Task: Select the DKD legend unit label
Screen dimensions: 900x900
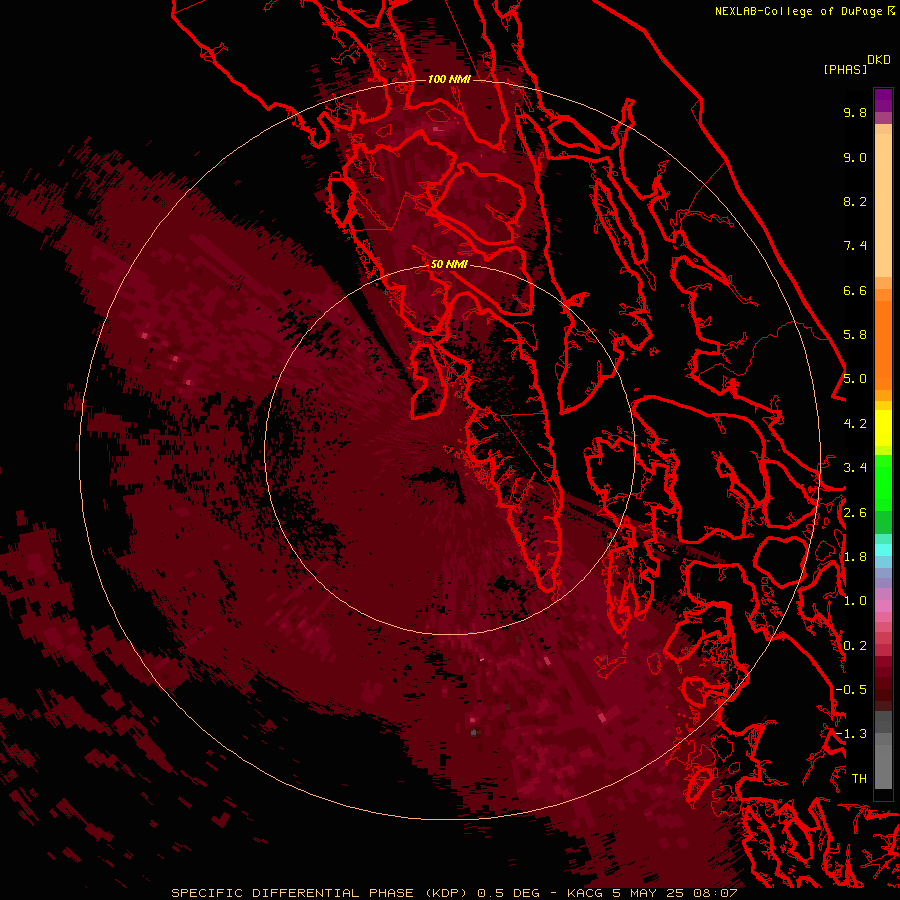Action: pos(879,60)
